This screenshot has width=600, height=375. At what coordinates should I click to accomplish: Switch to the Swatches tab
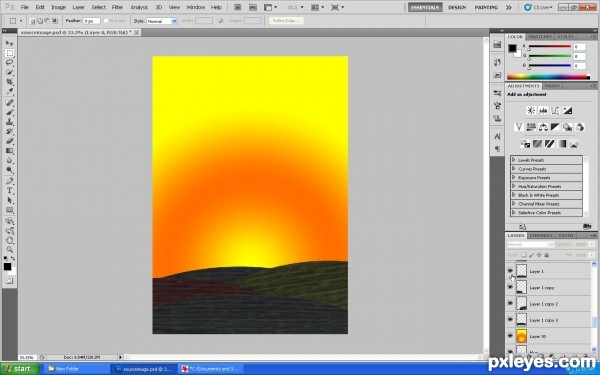click(540, 37)
